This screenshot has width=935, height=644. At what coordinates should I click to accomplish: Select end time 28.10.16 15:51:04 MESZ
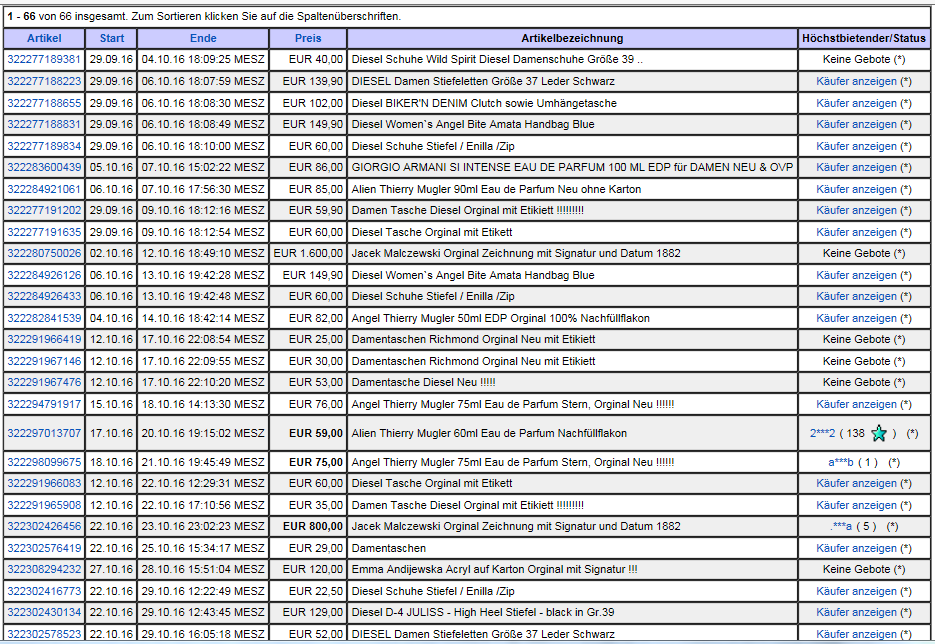click(x=203, y=569)
